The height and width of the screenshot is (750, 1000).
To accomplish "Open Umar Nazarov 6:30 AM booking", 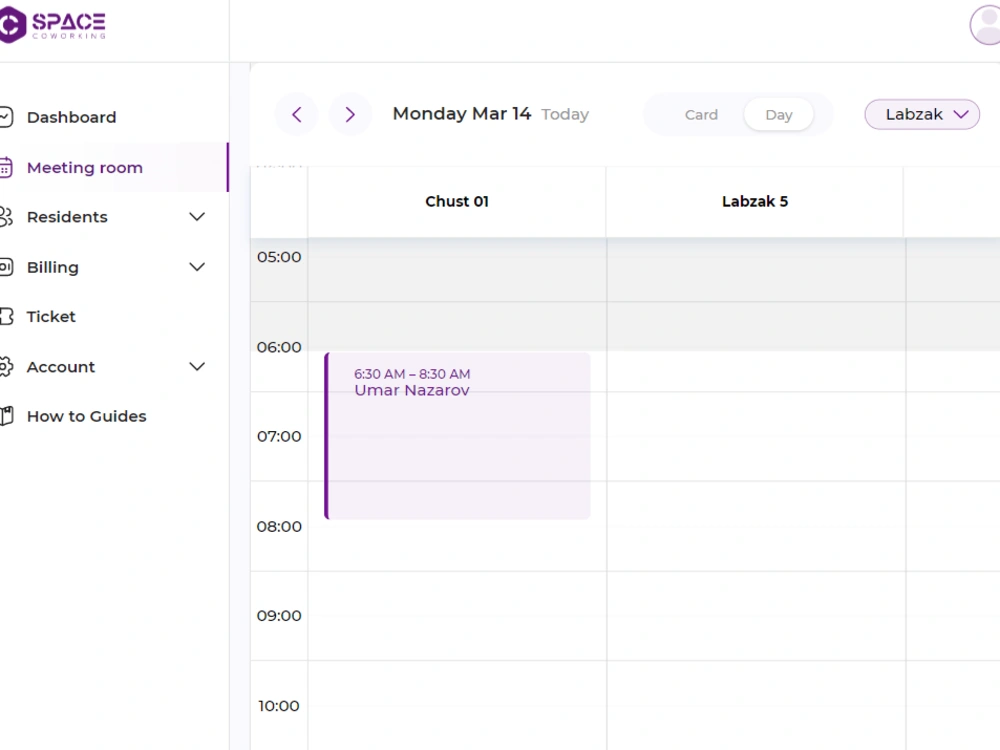I will 457,436.
